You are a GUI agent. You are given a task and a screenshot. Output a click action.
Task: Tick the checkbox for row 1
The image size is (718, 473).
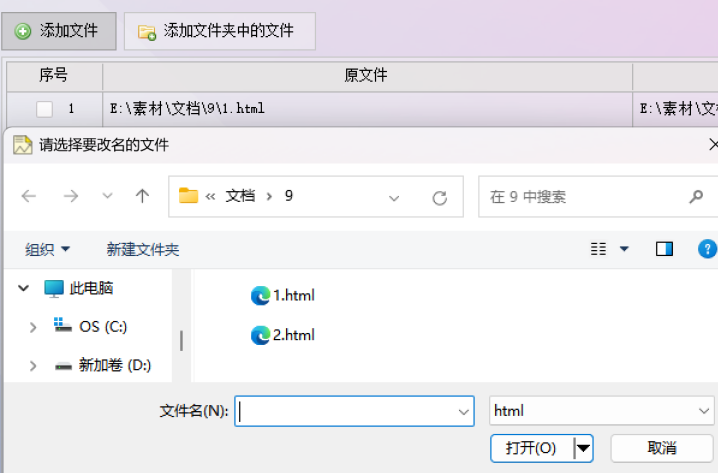point(44,109)
